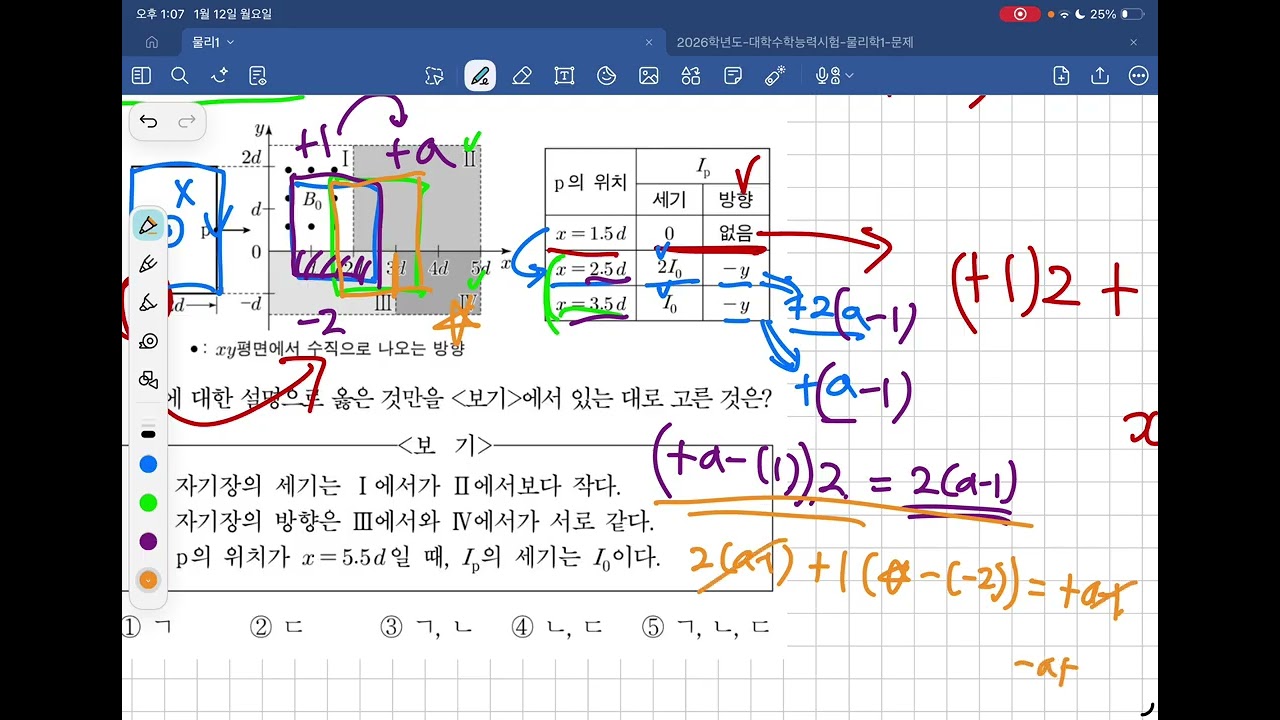The image size is (1280, 720).
Task: Select the tape tool in palette
Action: pyautogui.click(x=148, y=341)
